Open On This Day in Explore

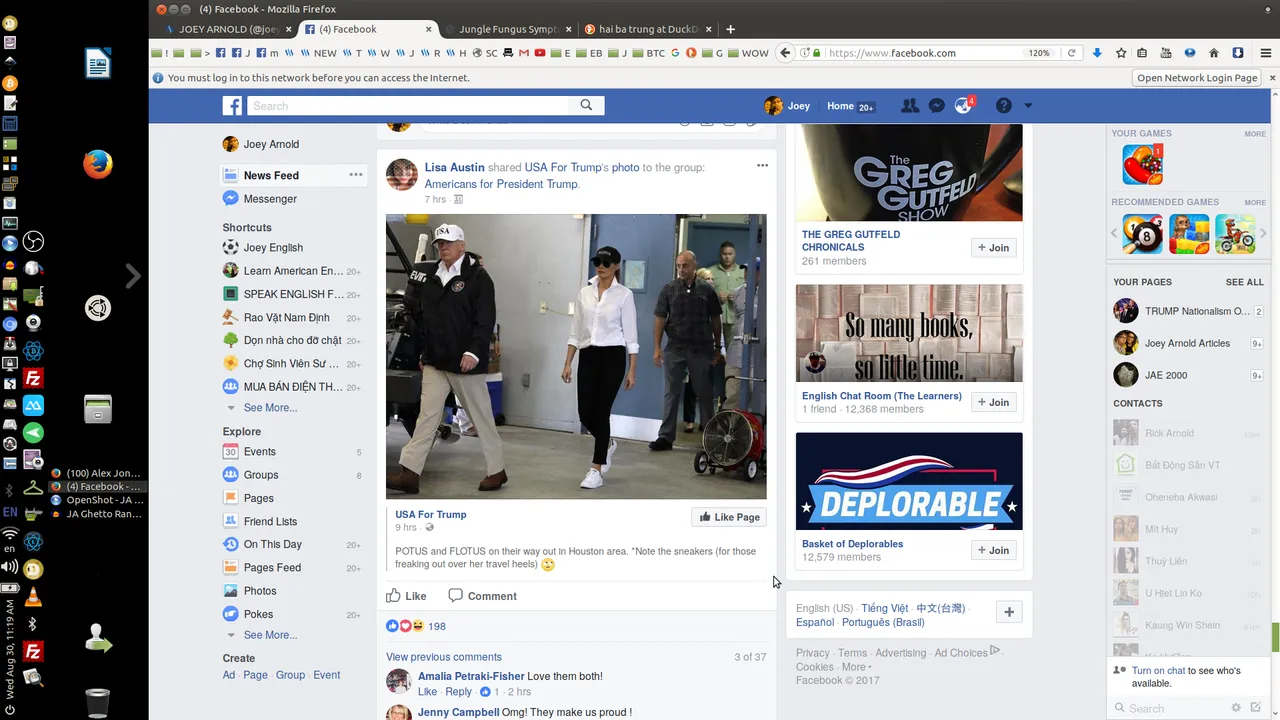[272, 544]
